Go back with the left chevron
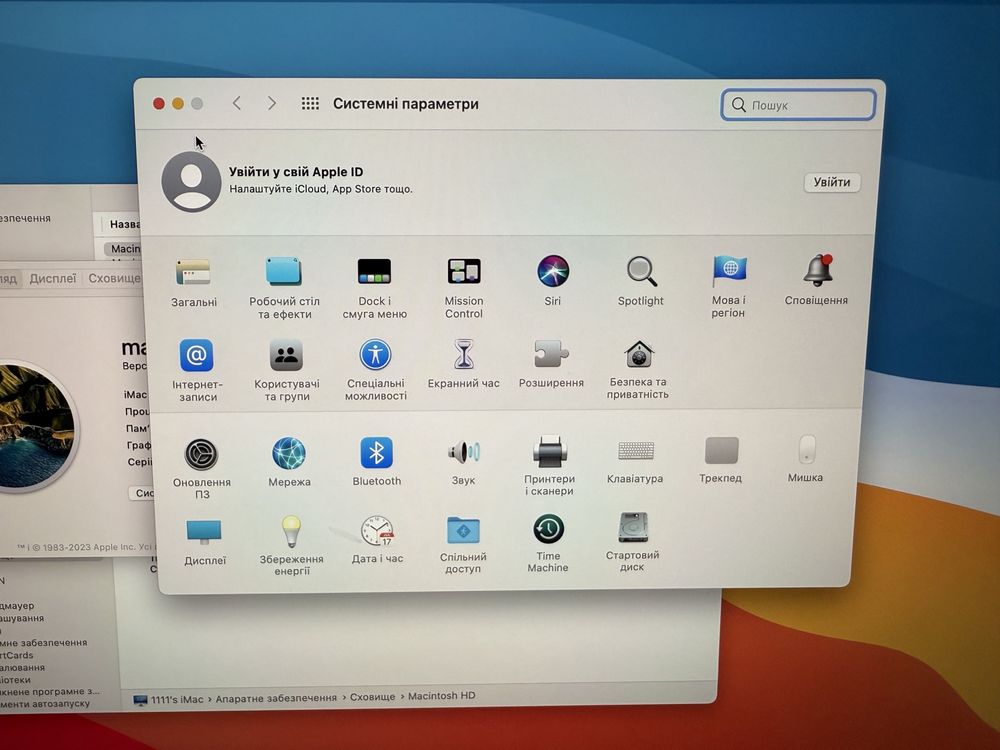 coord(237,103)
